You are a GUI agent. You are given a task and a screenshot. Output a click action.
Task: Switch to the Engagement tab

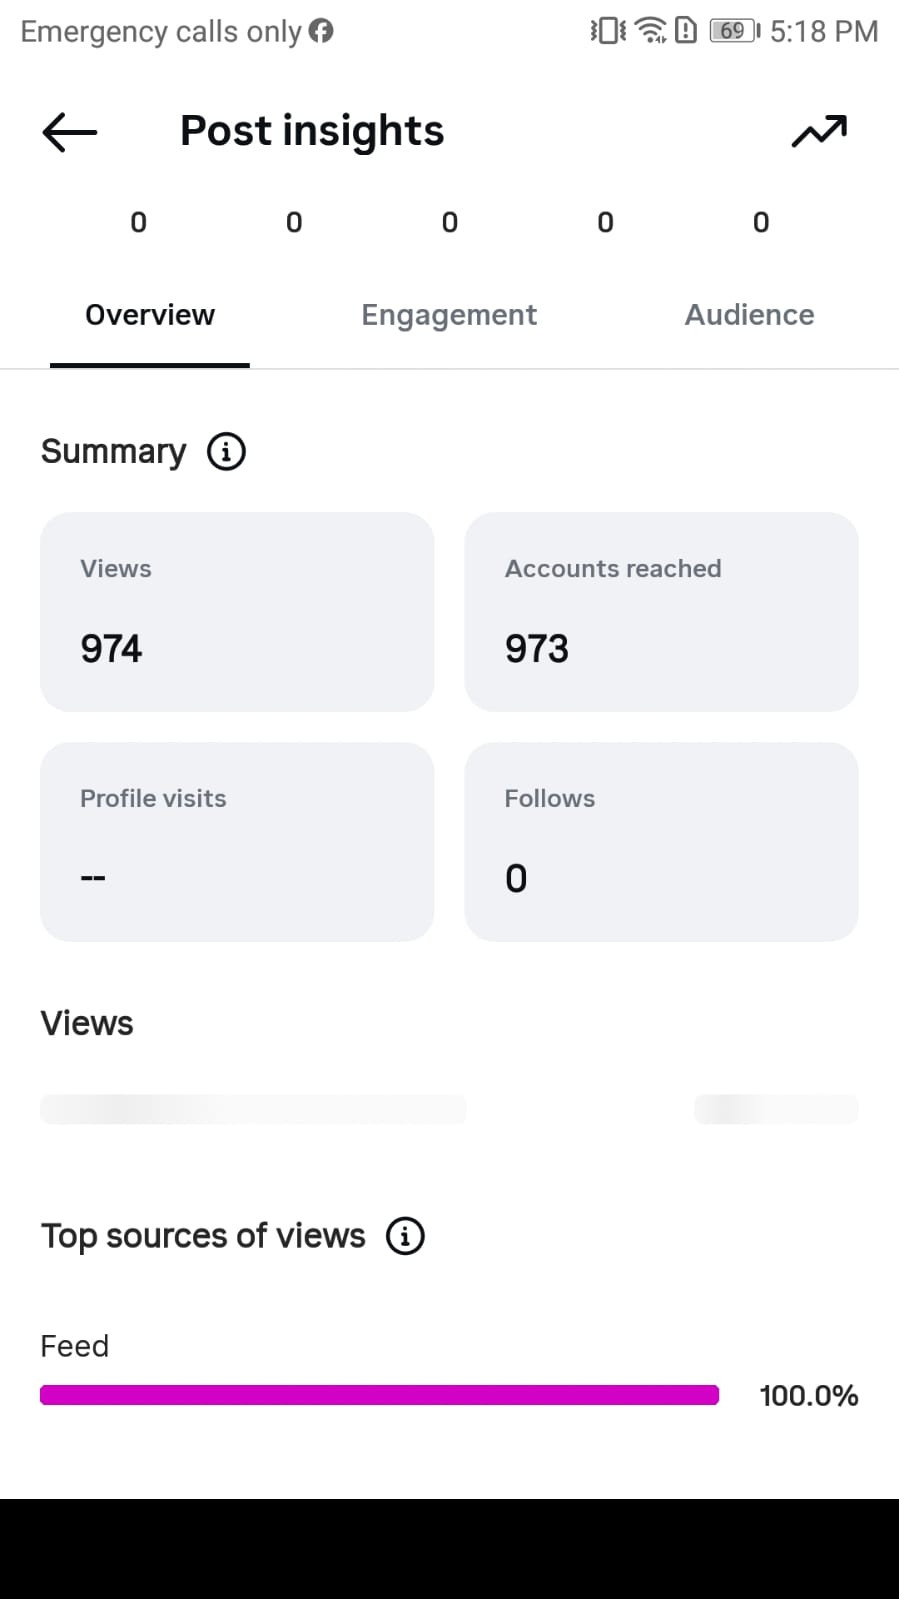(449, 315)
